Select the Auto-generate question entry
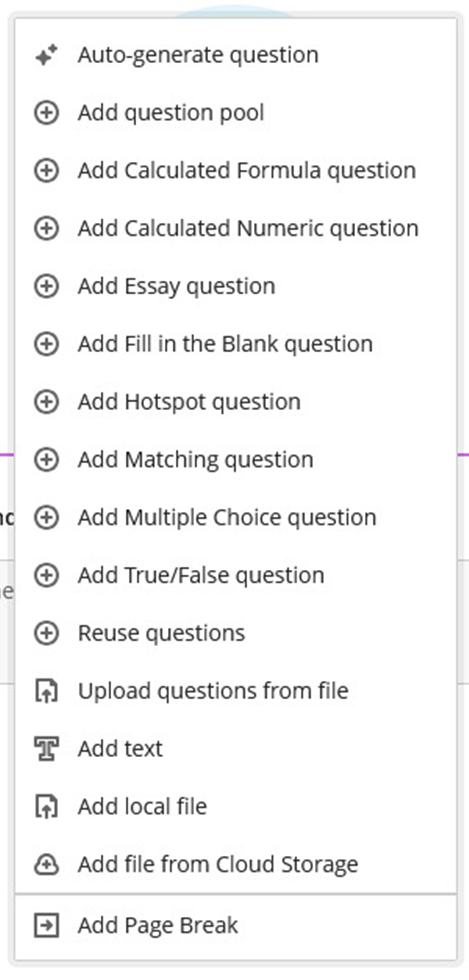The image size is (469, 980). click(x=236, y=55)
